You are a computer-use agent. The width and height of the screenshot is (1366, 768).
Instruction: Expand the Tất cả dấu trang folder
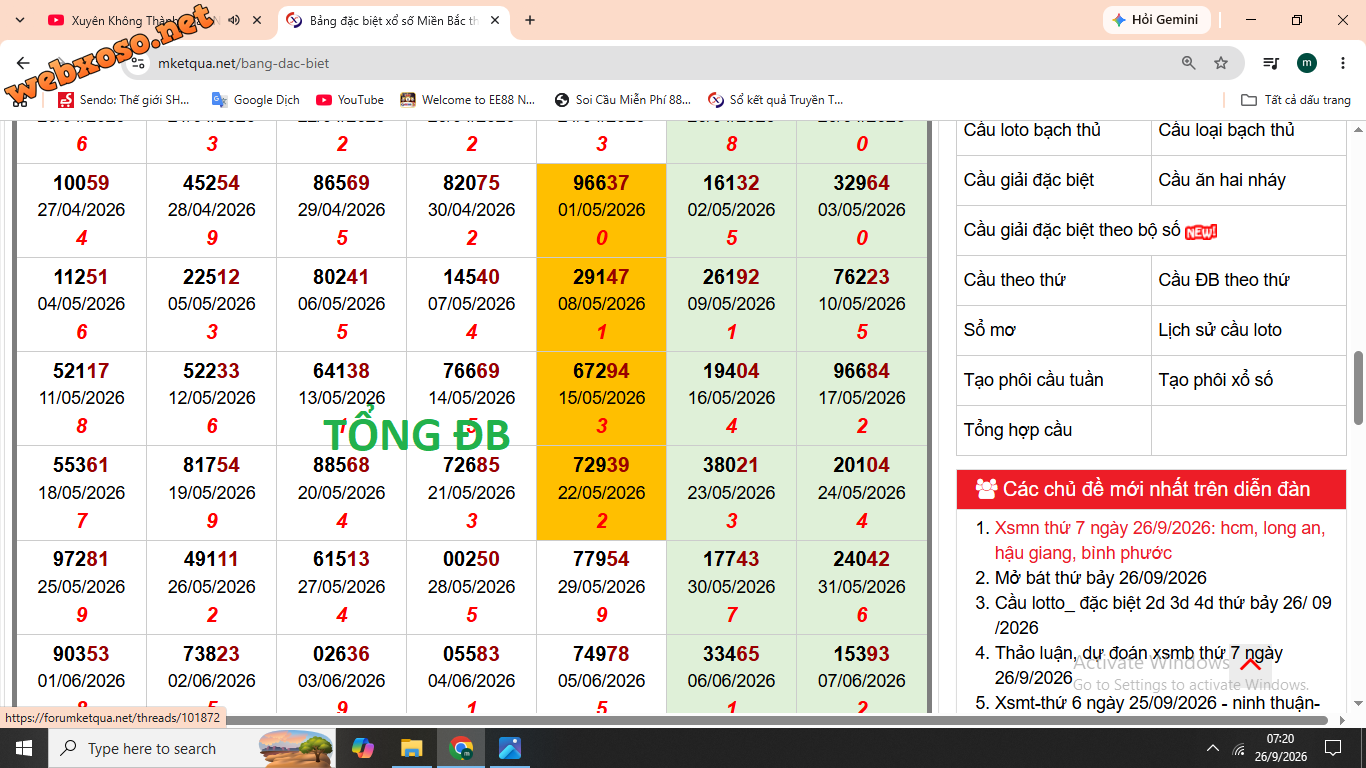click(1296, 100)
